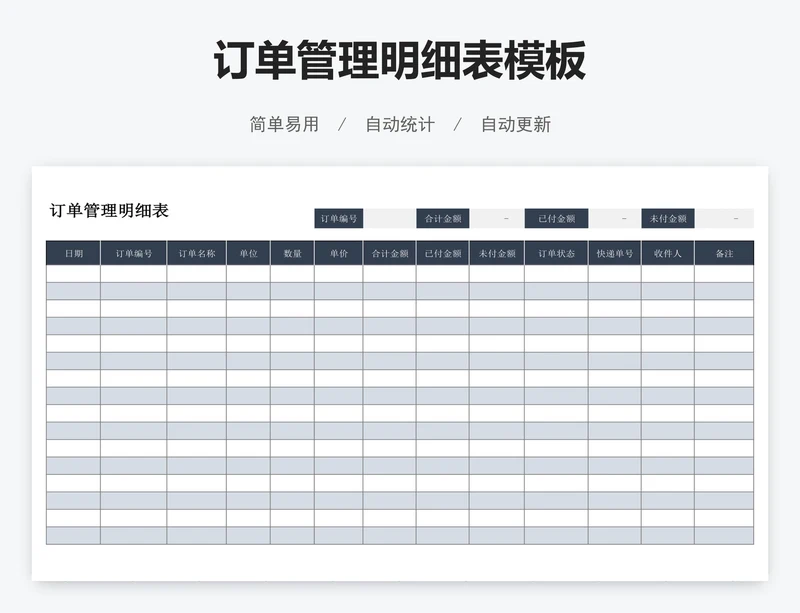Select the 日期 column header
Screen dimensions: 800x613
pyautogui.click(x=73, y=253)
